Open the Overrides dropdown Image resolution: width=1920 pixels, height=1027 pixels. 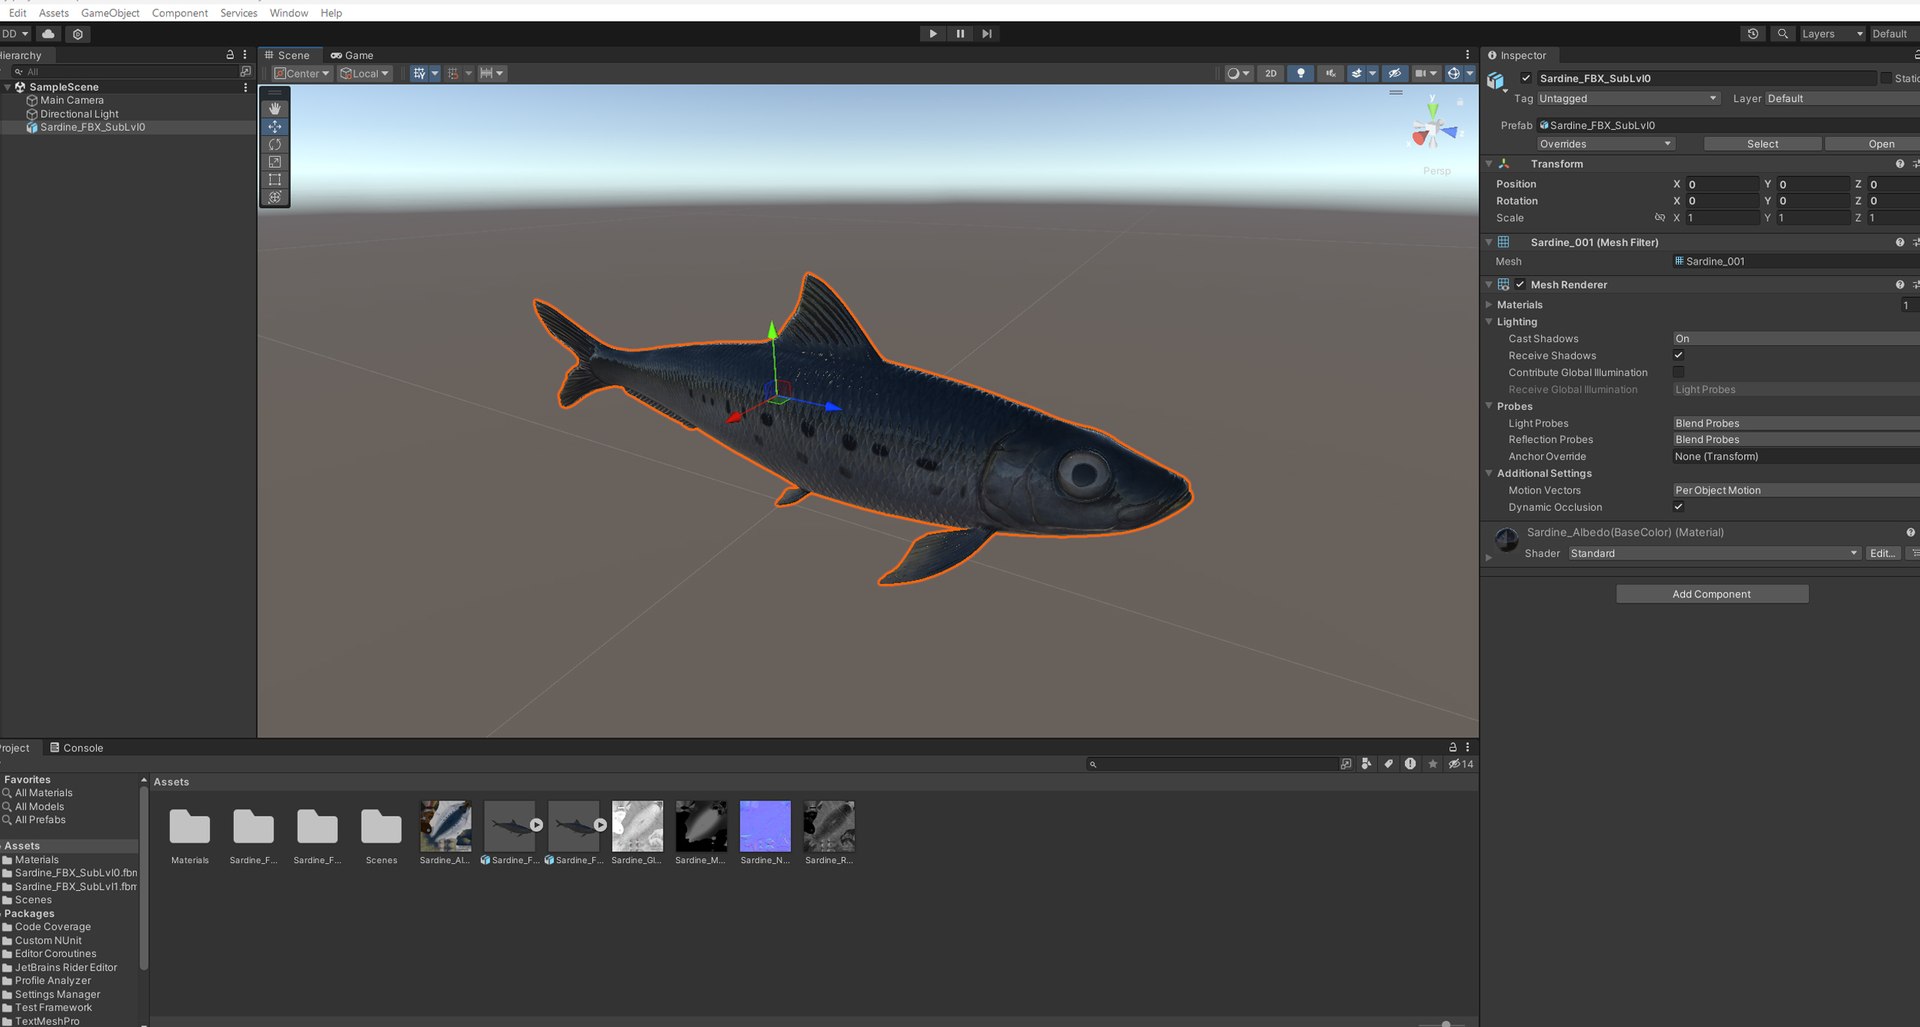coord(1605,144)
